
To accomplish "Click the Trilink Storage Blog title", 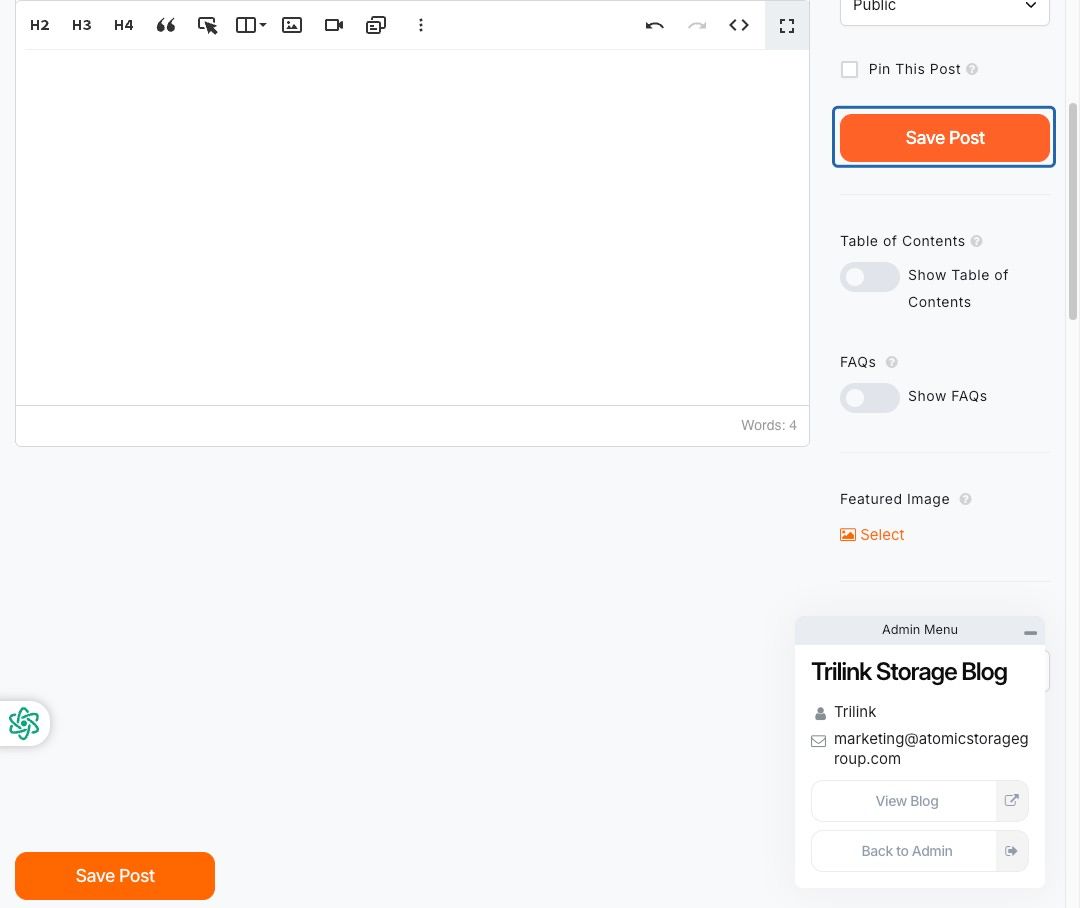I will (x=909, y=672).
